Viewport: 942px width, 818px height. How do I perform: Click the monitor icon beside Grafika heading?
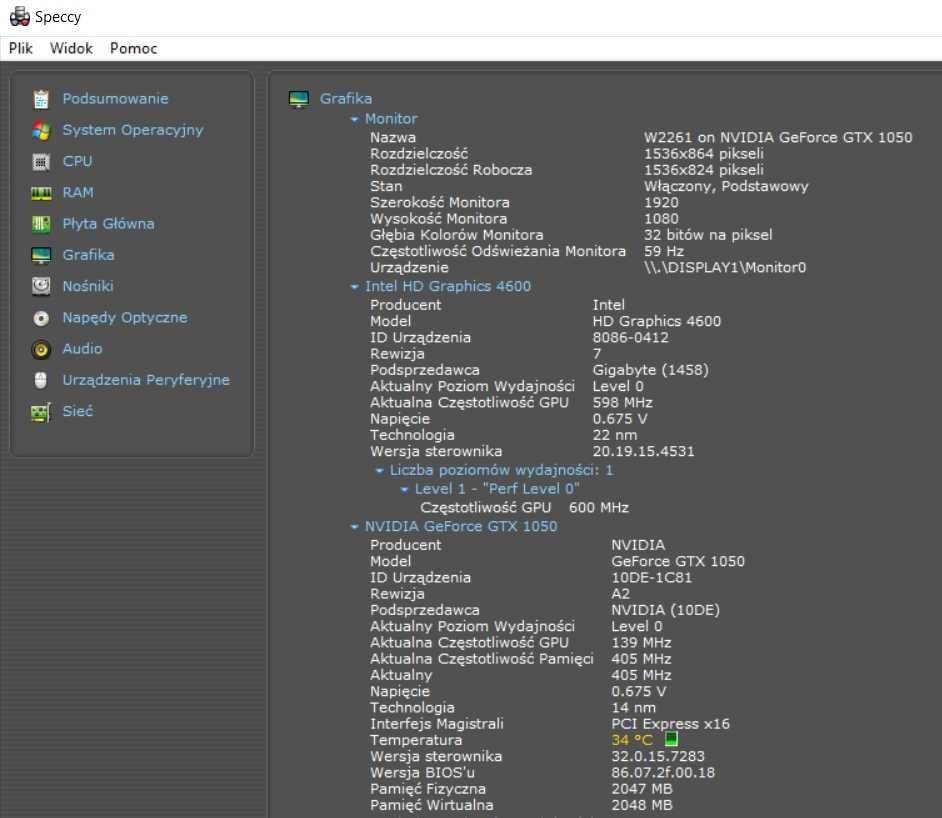click(299, 99)
